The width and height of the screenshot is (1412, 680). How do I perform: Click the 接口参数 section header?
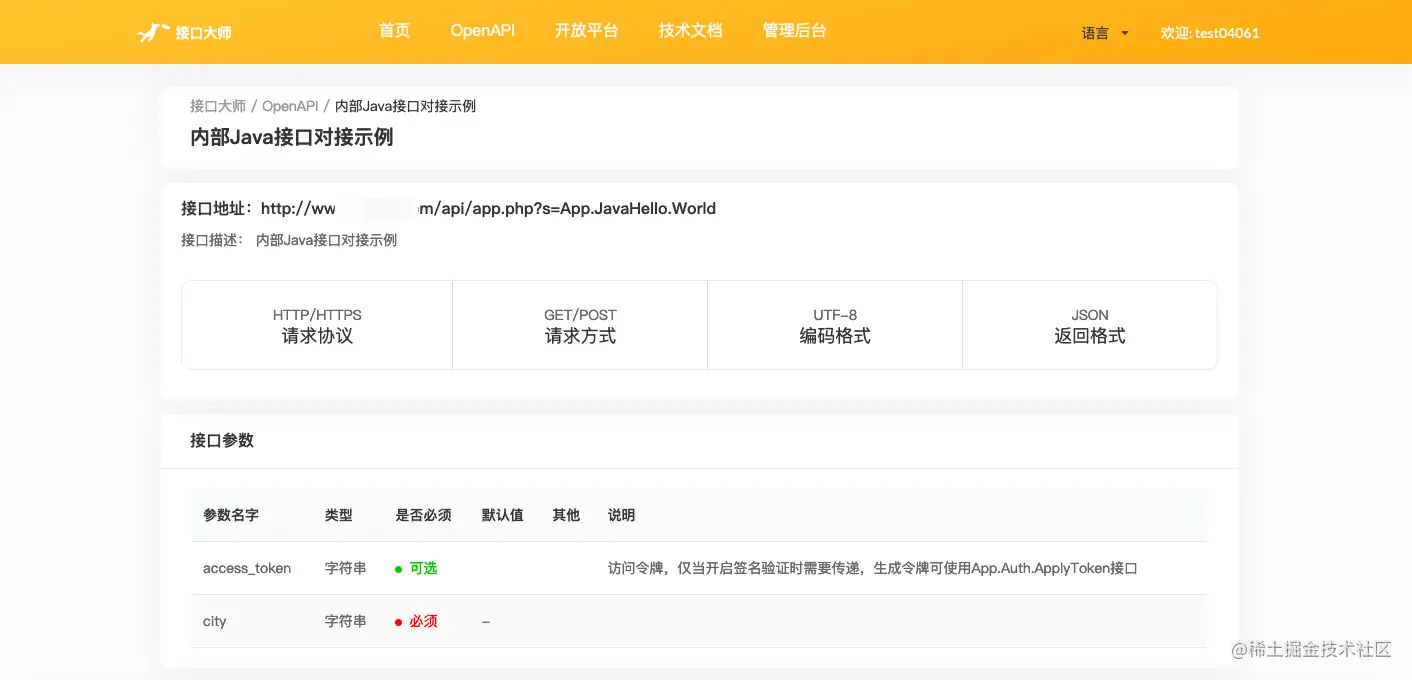[x=221, y=441]
